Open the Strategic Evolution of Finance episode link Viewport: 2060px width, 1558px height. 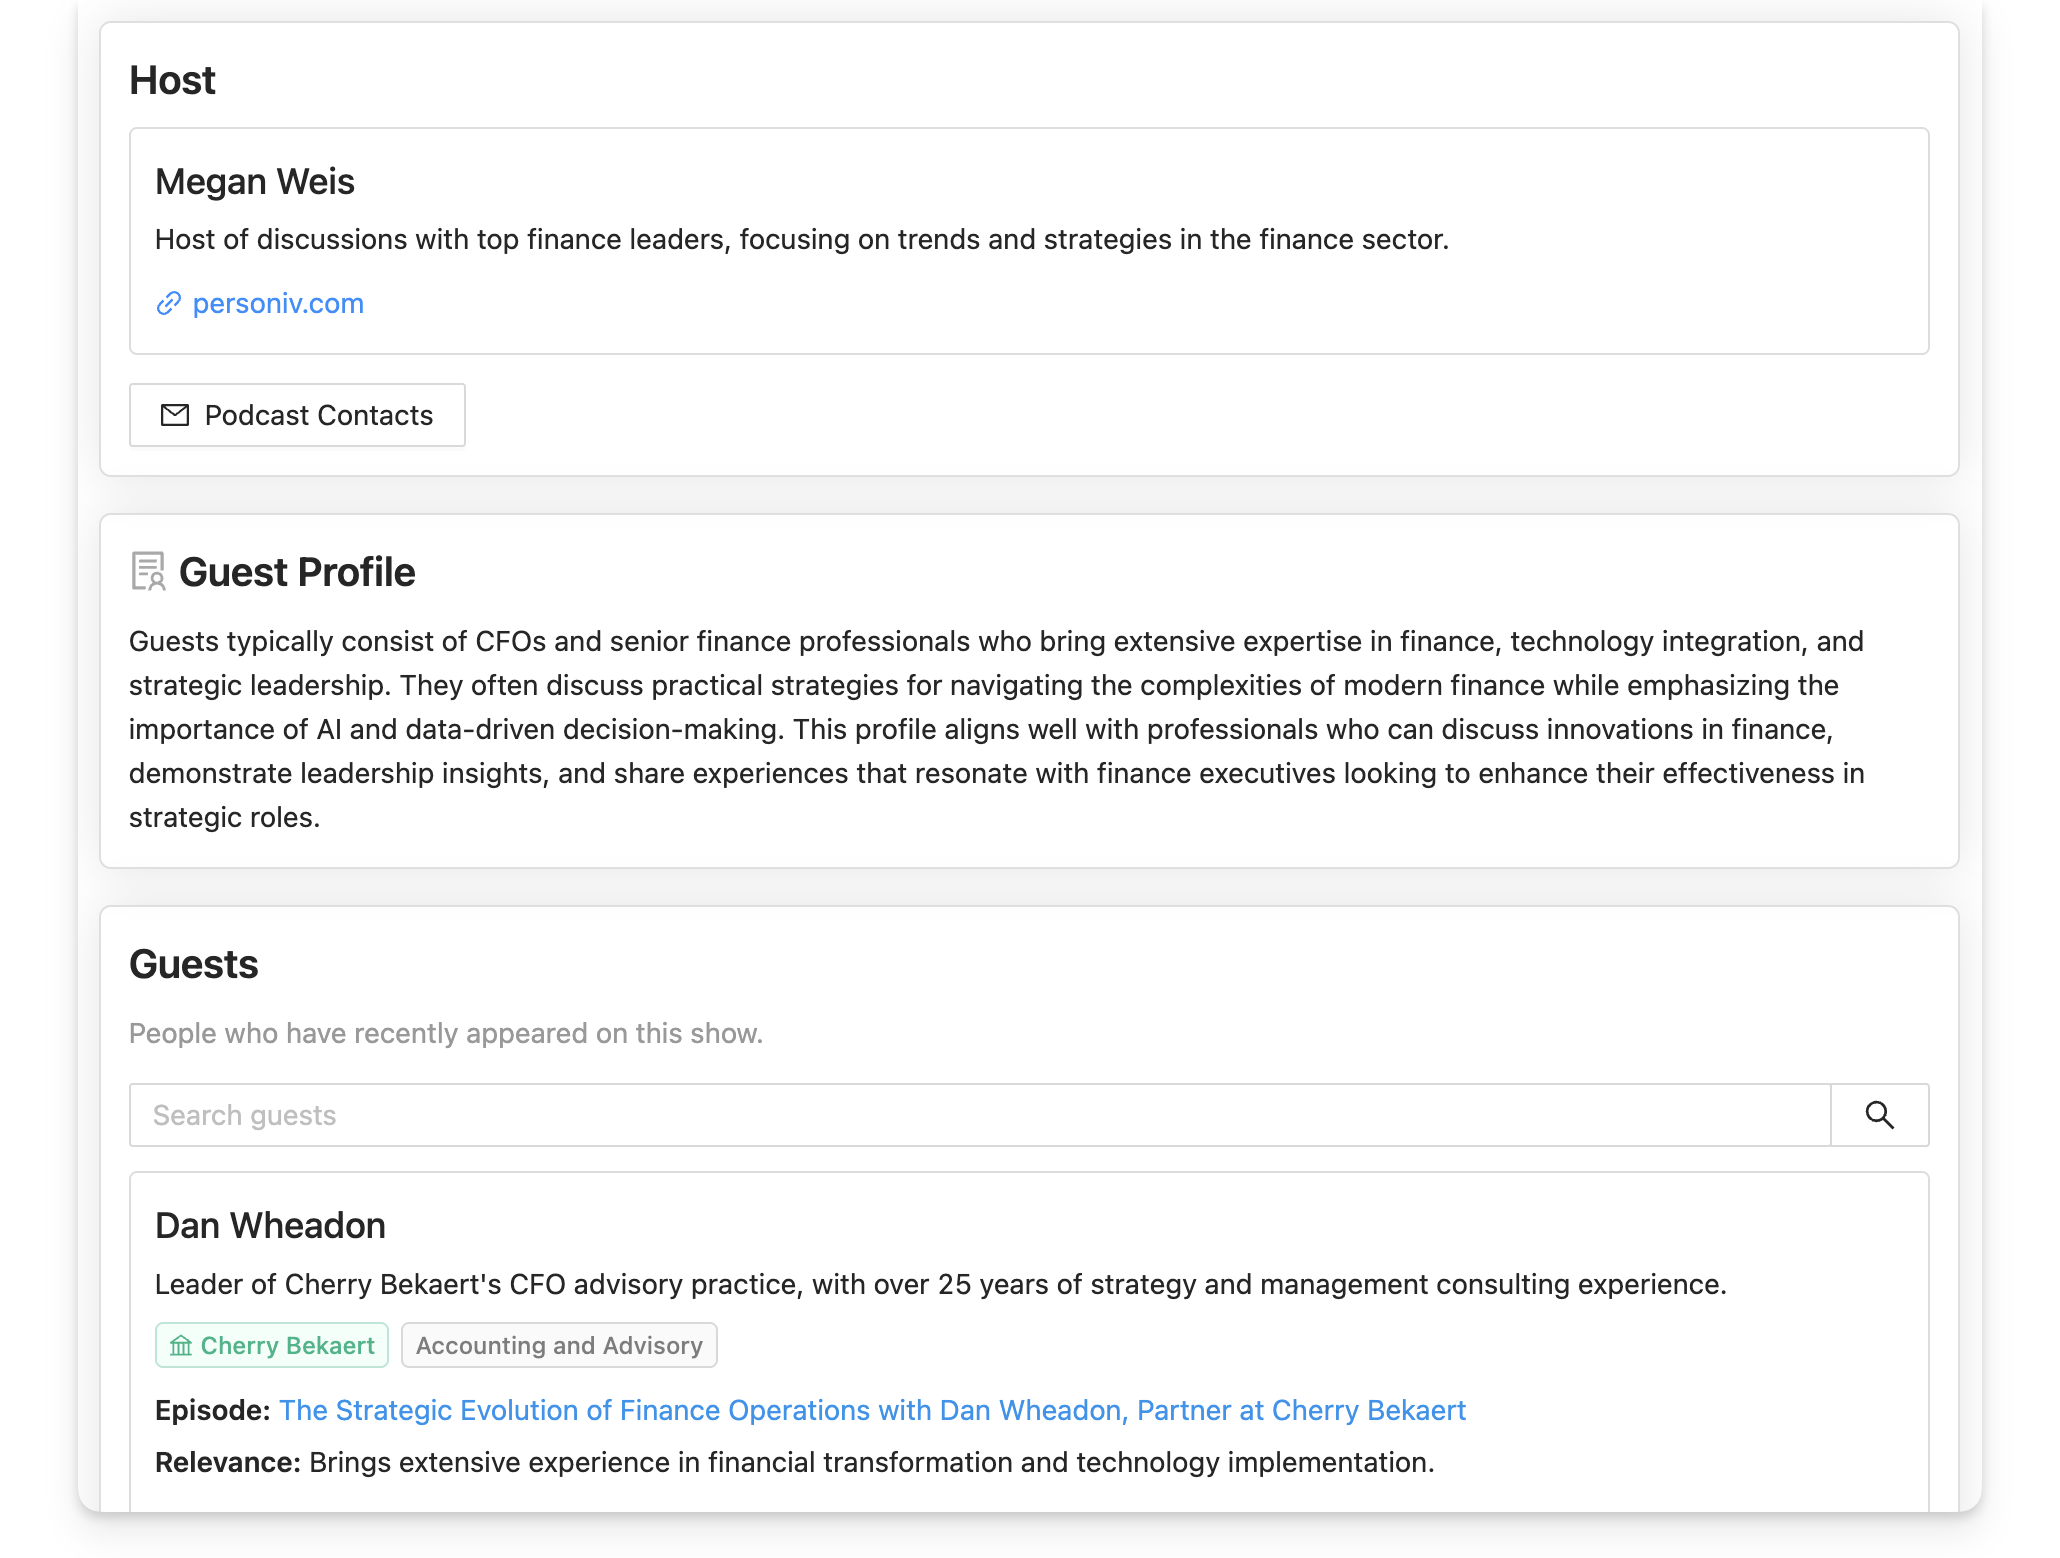[x=872, y=1410]
